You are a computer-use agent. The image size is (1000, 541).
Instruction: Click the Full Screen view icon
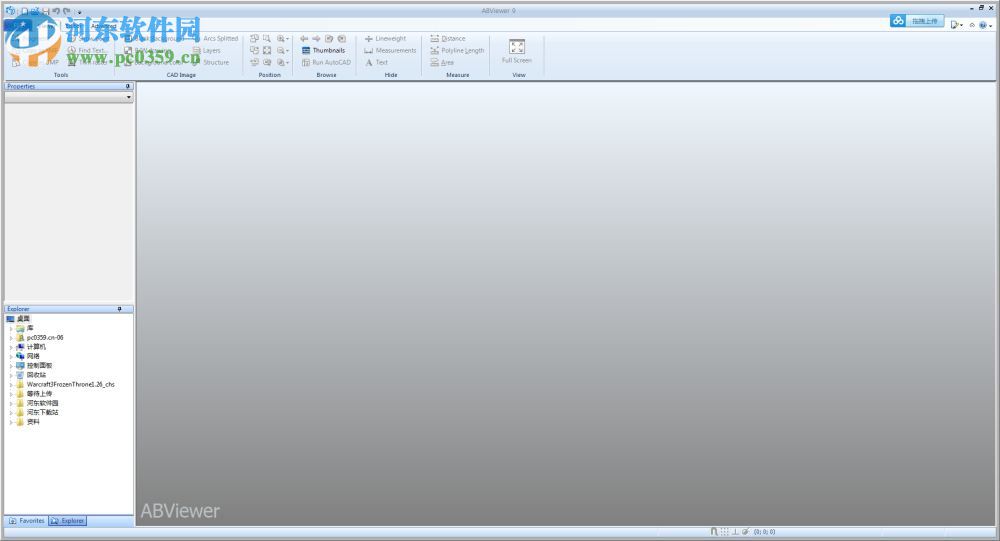pyautogui.click(x=517, y=50)
